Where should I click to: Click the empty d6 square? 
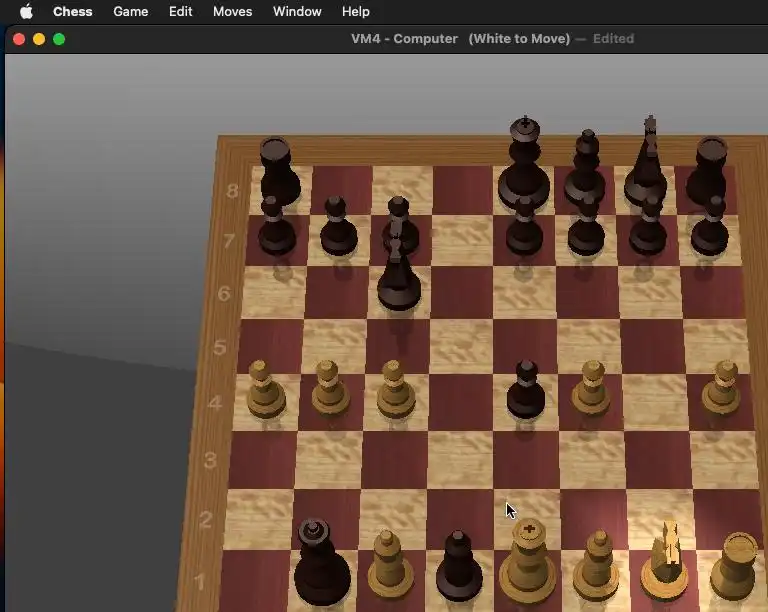(x=462, y=292)
